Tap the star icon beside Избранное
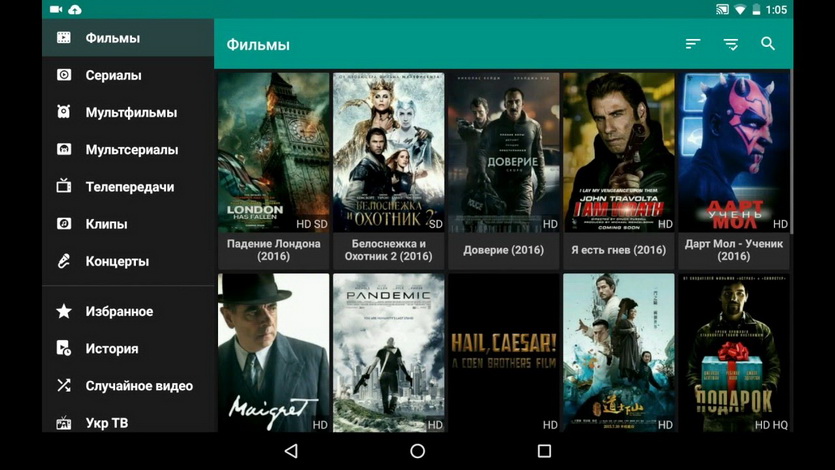 [x=64, y=311]
